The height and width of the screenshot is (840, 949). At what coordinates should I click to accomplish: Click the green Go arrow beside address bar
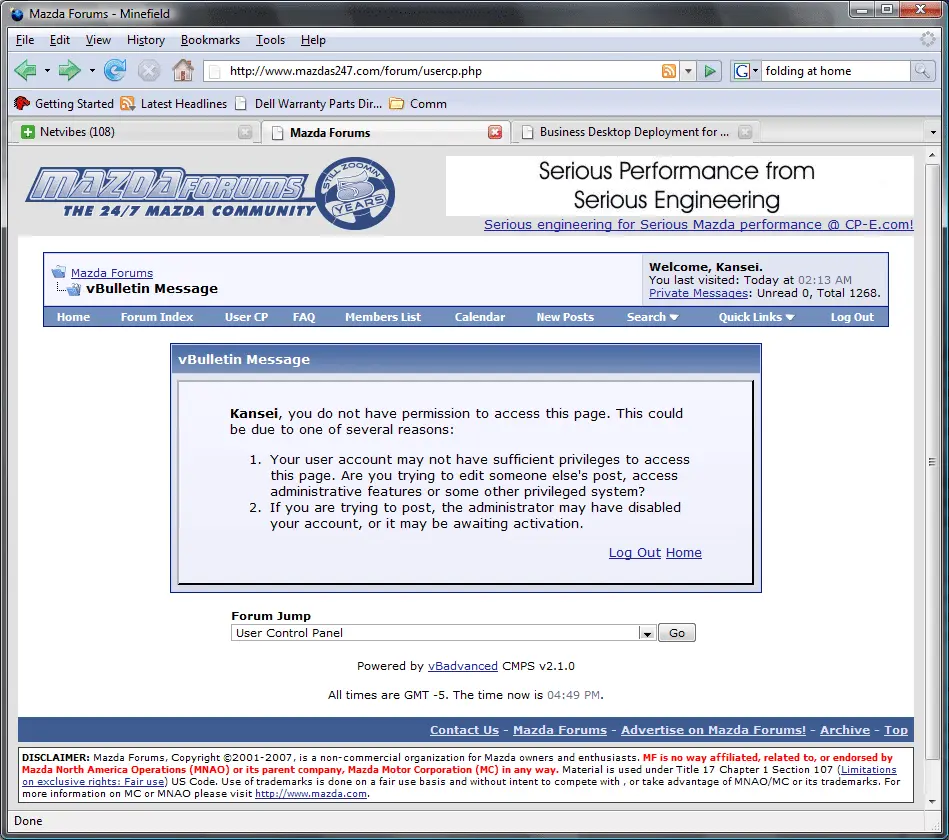tap(709, 71)
